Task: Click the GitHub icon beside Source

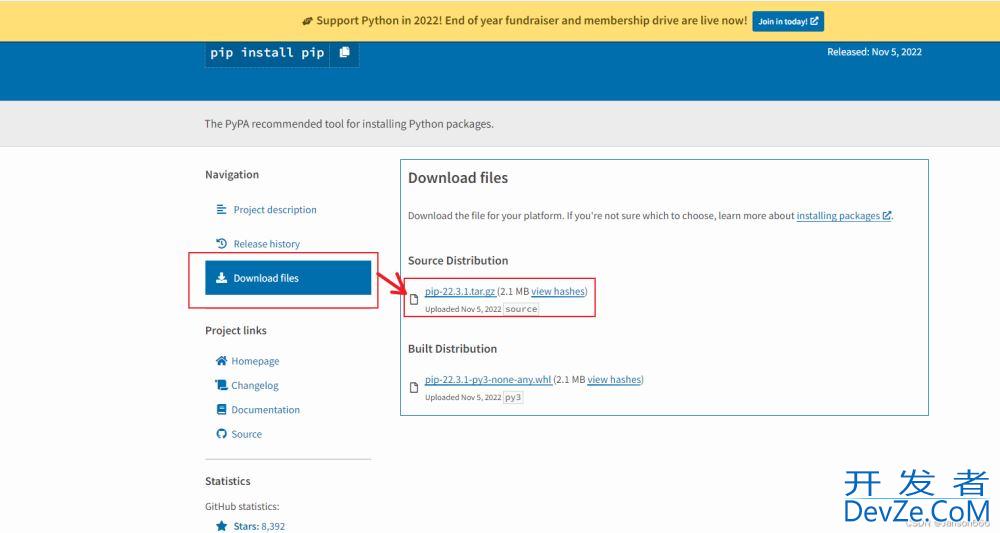Action: 221,434
